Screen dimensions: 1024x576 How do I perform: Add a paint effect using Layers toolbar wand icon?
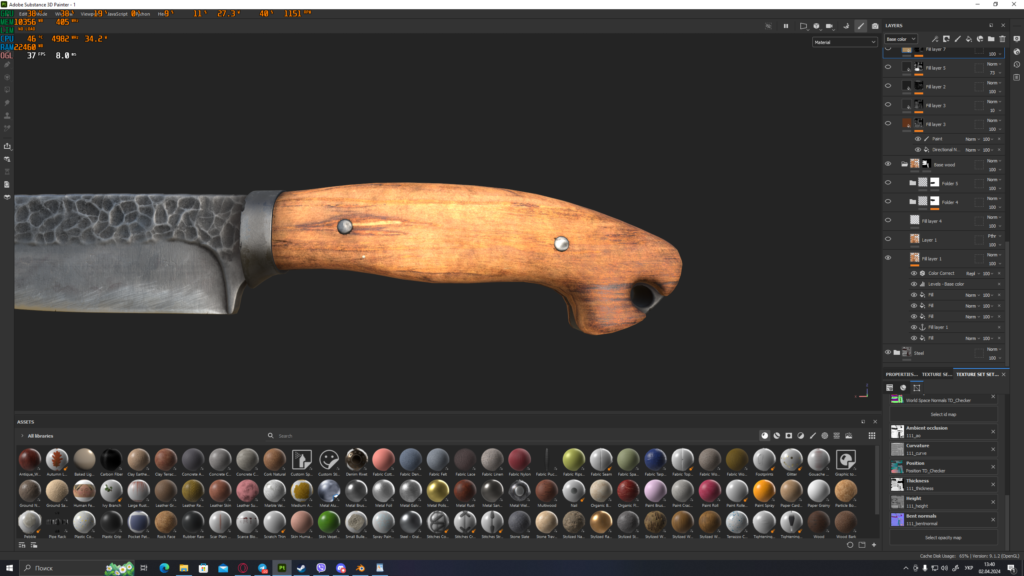935,39
